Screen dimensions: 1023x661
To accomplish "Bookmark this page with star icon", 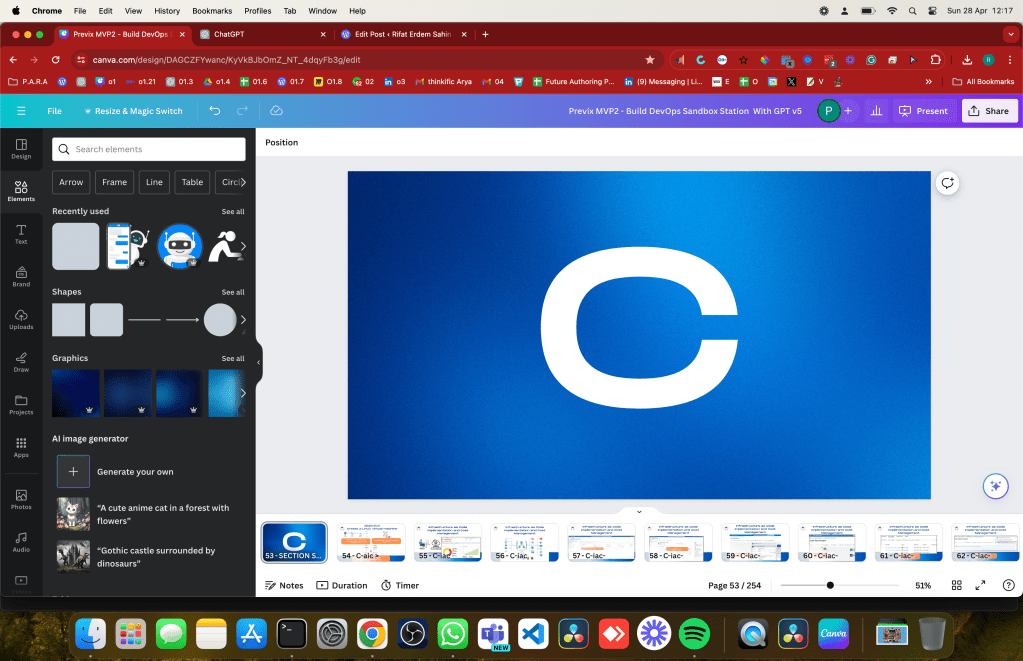I will click(650, 59).
